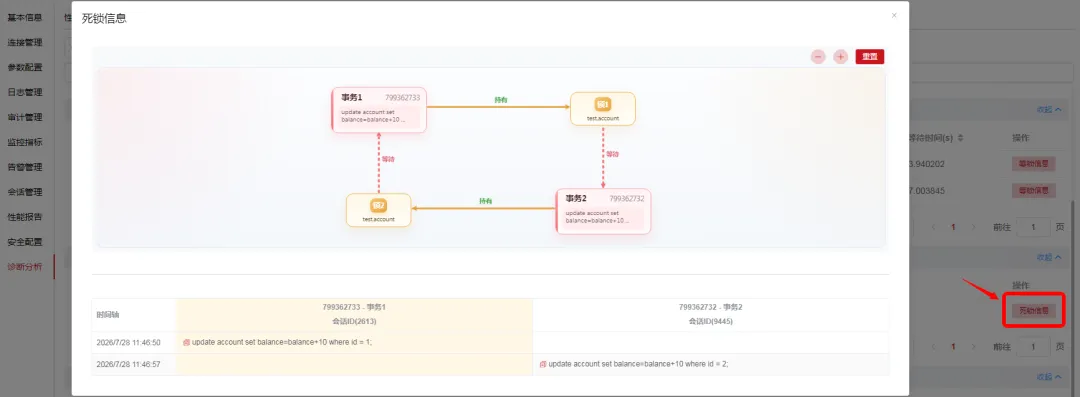The image size is (1080, 397).
Task: Click the 持有 label between 事务2 and 锁2
Action: click(x=486, y=201)
